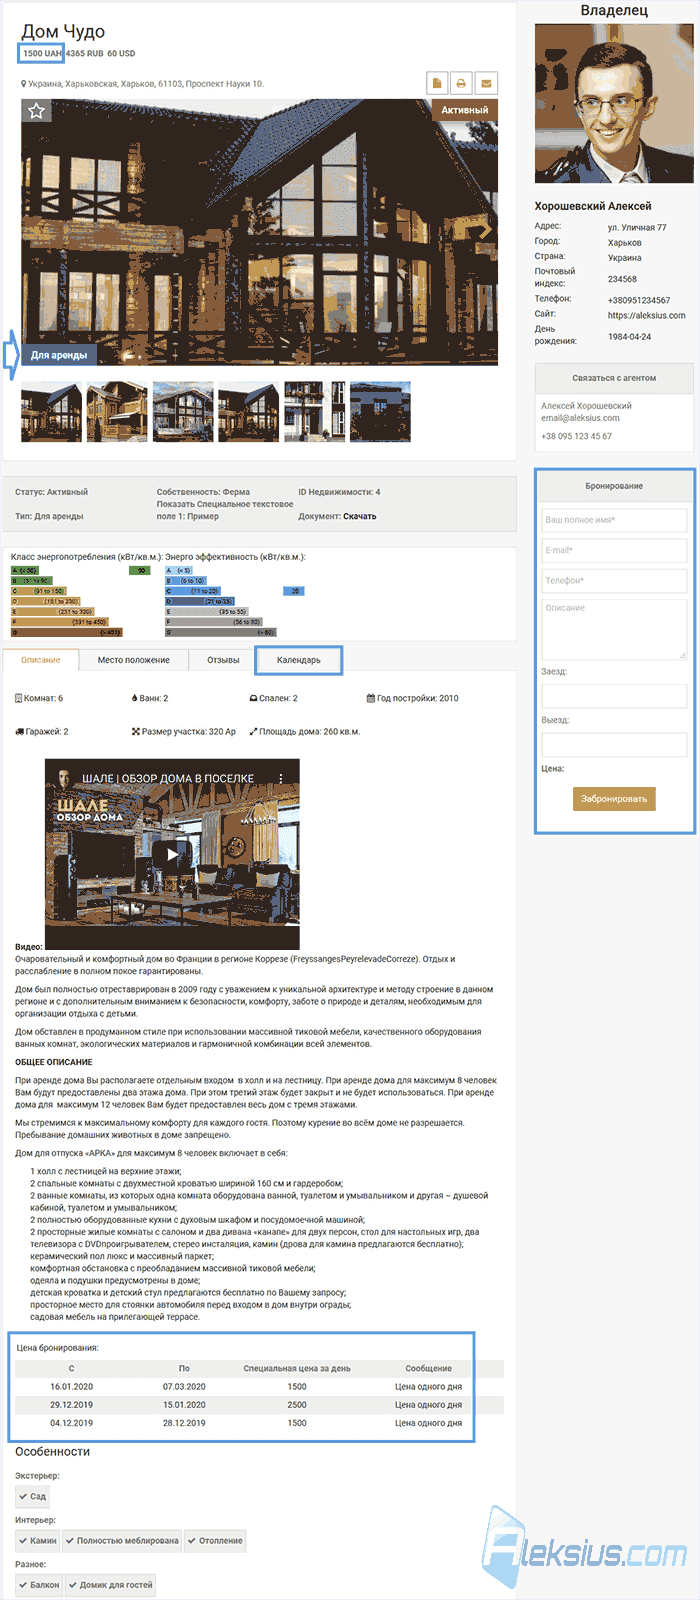Open the Календарь tab
The image size is (700, 1600).
coord(299,660)
